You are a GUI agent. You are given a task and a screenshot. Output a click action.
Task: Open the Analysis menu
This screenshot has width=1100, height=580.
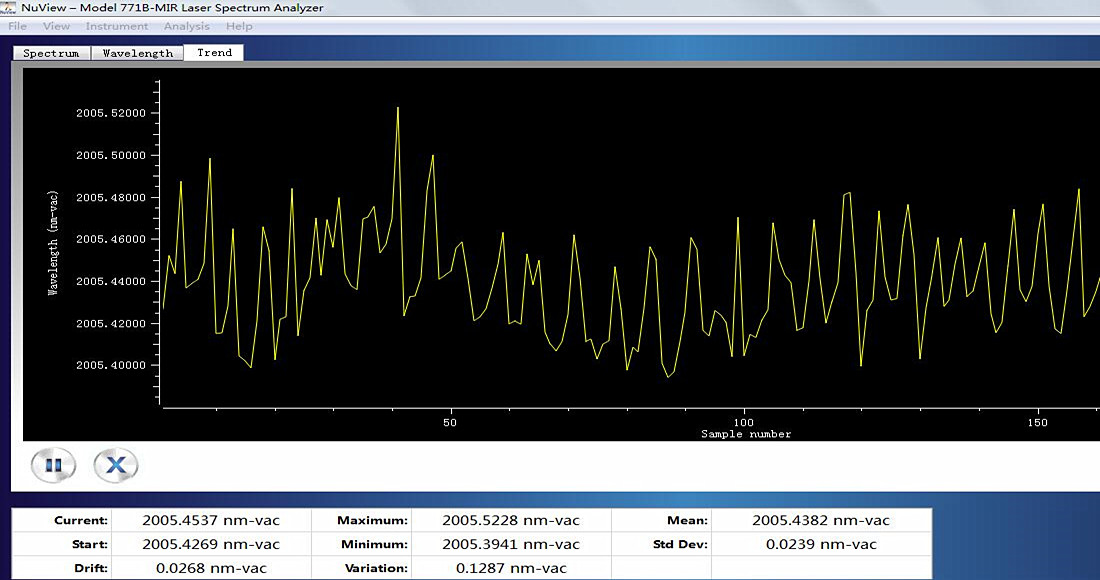(187, 26)
